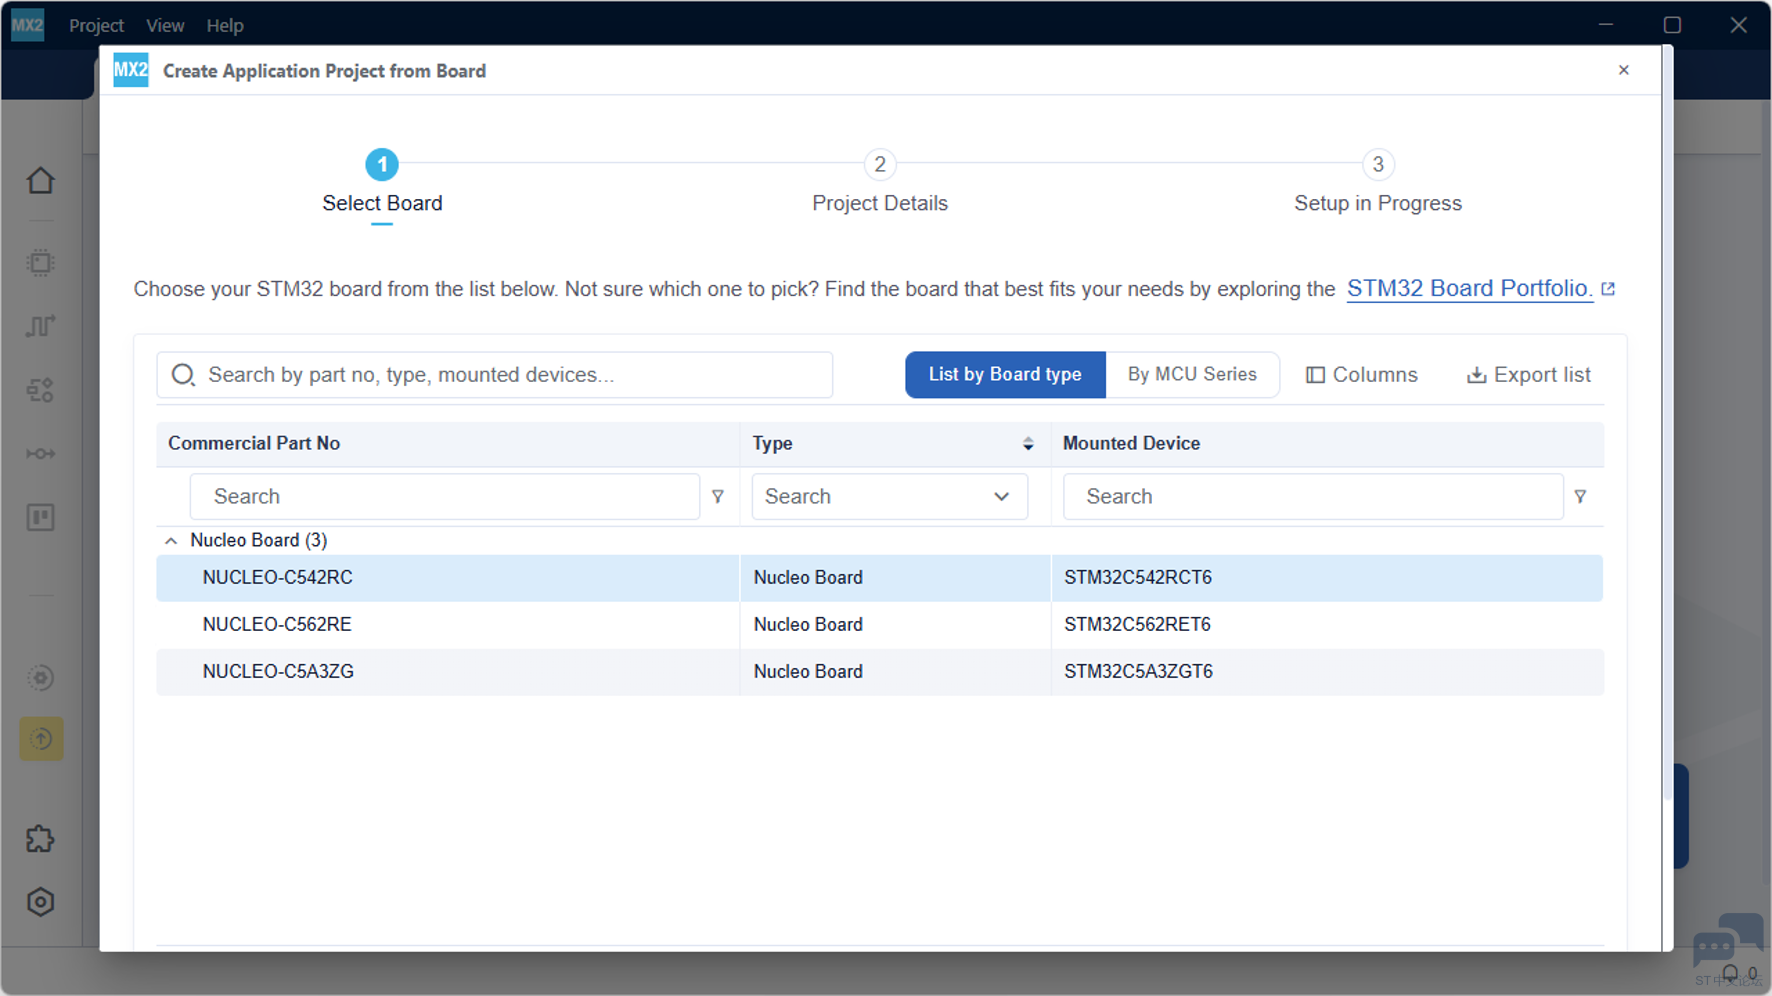1772x996 pixels.
Task: Click the Mounted Device search field
Action: [x=1313, y=497]
